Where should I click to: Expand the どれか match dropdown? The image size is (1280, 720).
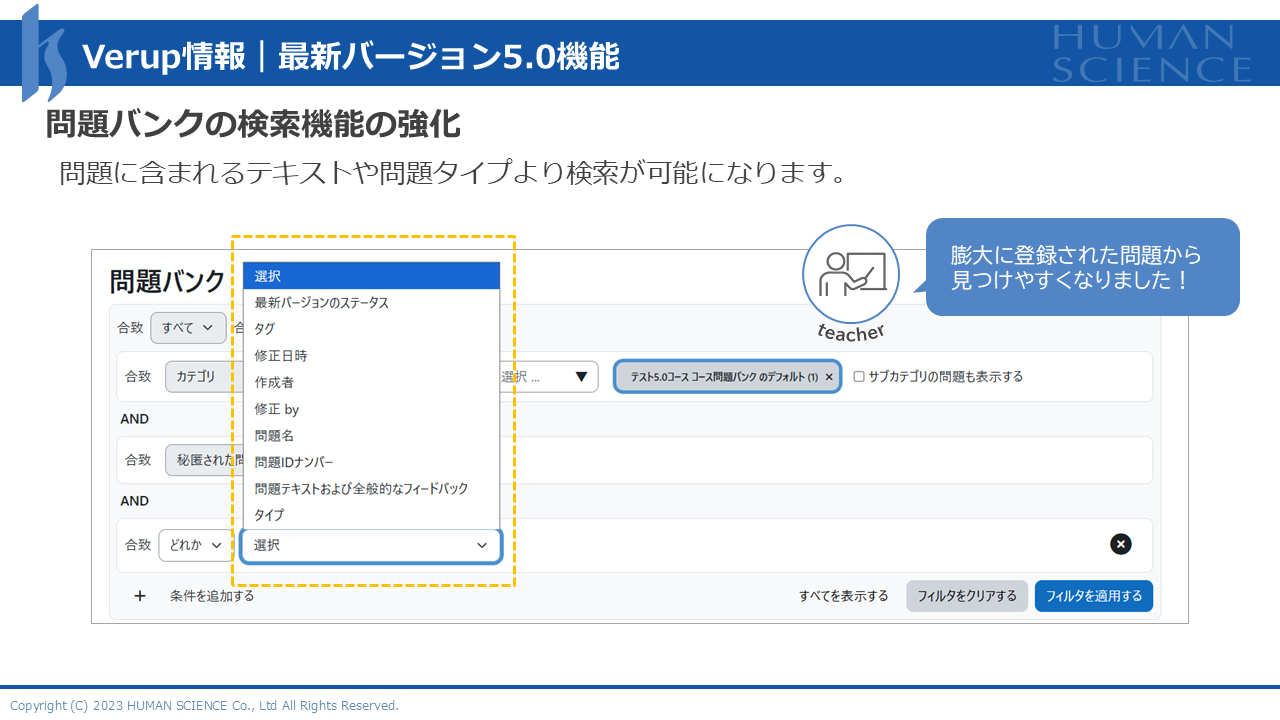tap(195, 545)
